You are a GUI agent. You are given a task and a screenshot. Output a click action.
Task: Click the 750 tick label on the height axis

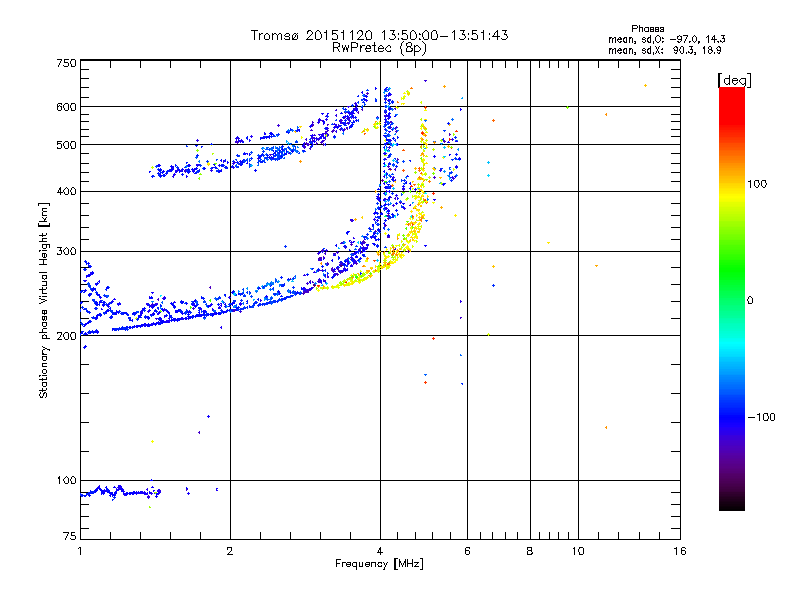pyautogui.click(x=67, y=63)
